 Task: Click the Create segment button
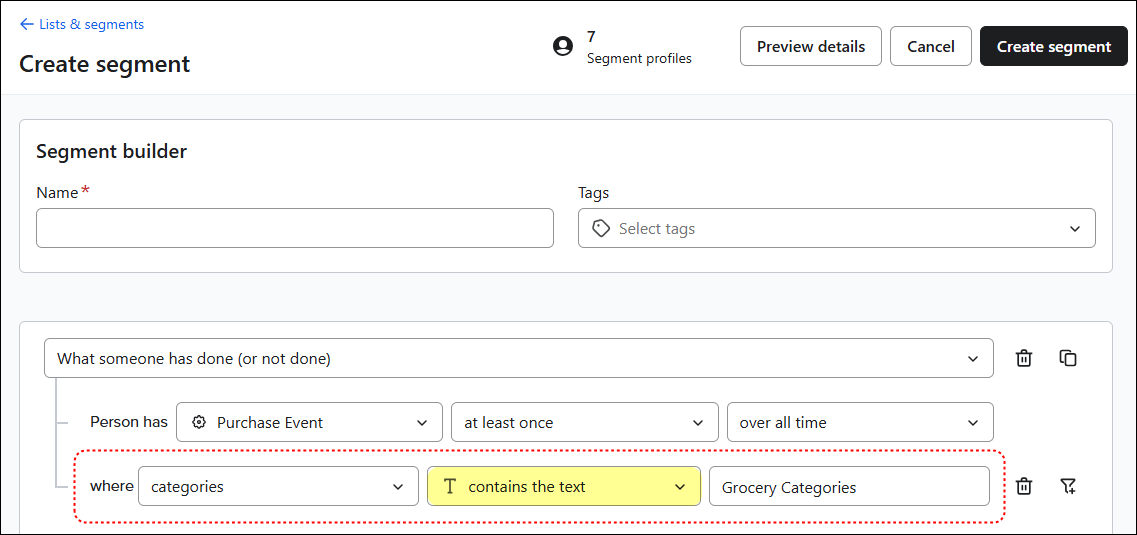point(1053,46)
